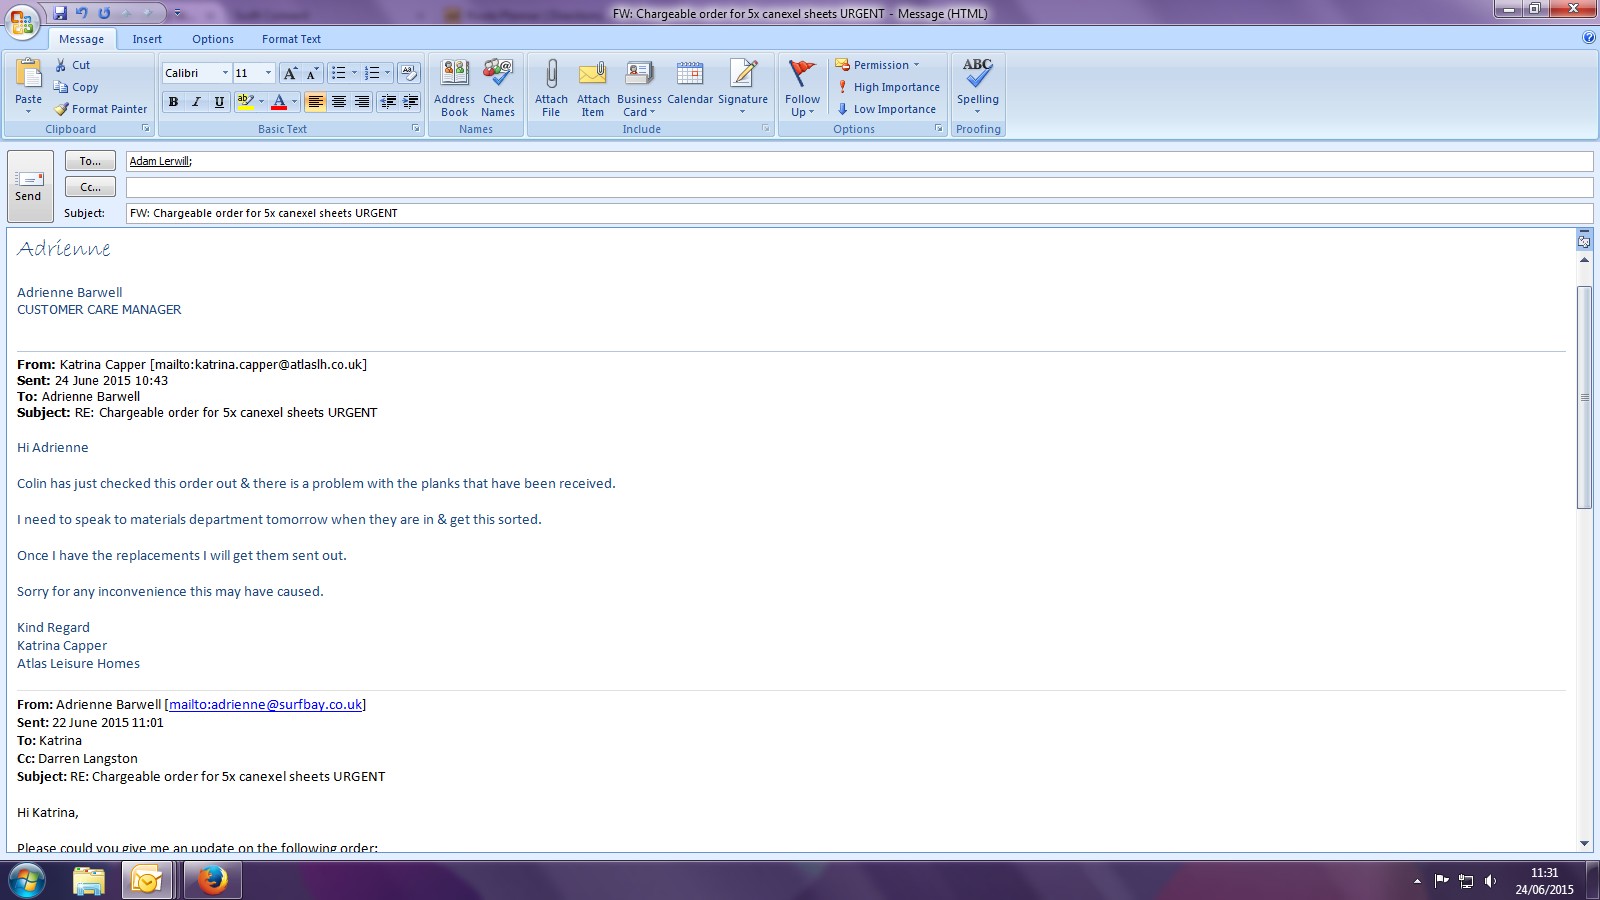
Task: Open the adrienne@surfbay.co.uk mailto link
Action: pyautogui.click(x=265, y=705)
